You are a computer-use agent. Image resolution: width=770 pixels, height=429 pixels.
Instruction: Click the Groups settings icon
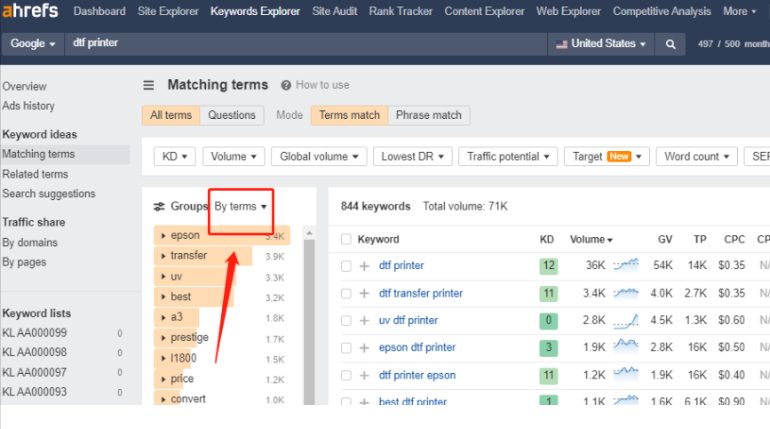click(159, 207)
